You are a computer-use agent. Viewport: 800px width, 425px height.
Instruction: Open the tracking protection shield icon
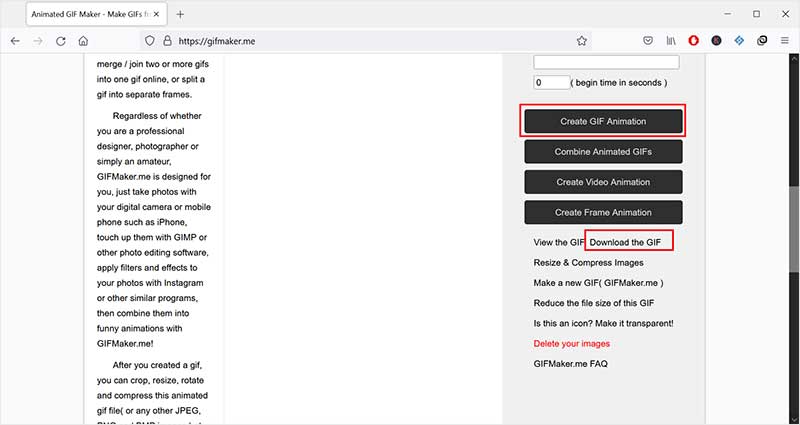(x=150, y=41)
